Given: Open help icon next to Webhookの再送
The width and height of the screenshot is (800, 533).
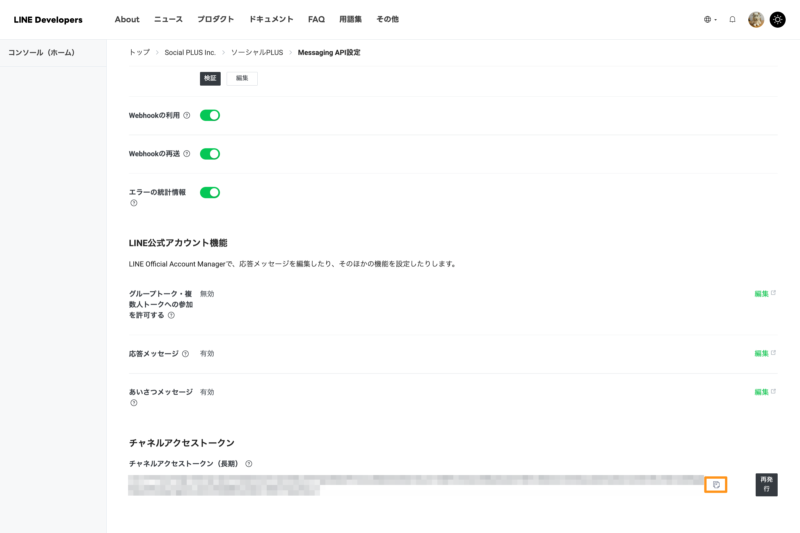Looking at the screenshot, I should click(187, 154).
